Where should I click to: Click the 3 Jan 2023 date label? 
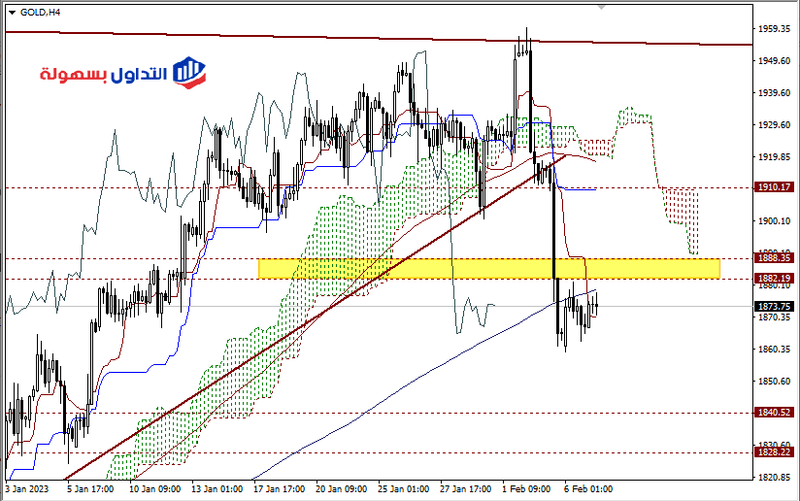click(x=26, y=490)
